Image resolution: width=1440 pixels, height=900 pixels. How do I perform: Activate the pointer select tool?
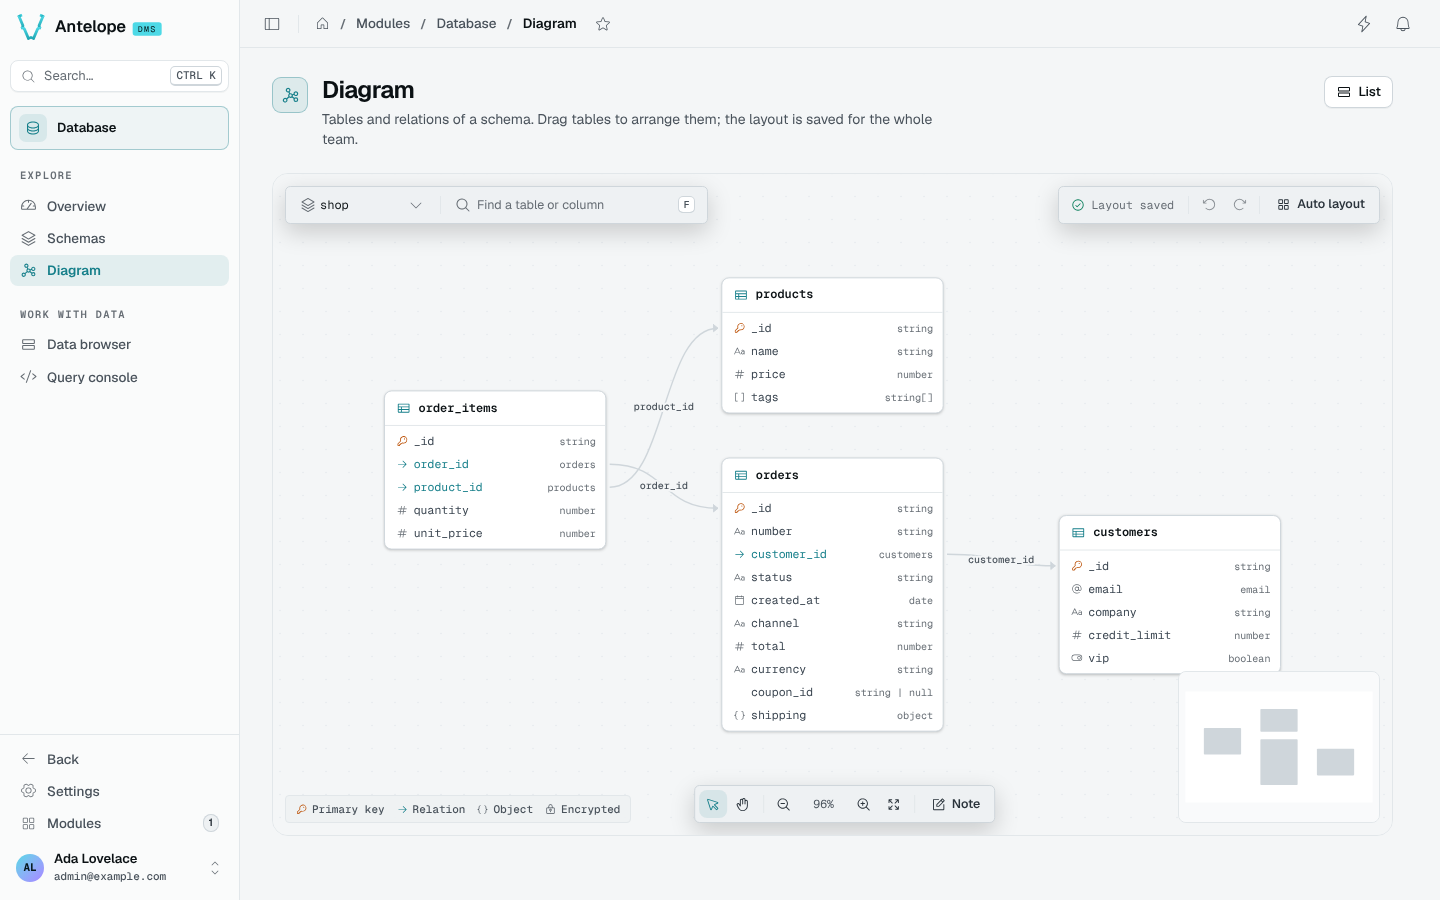point(713,804)
